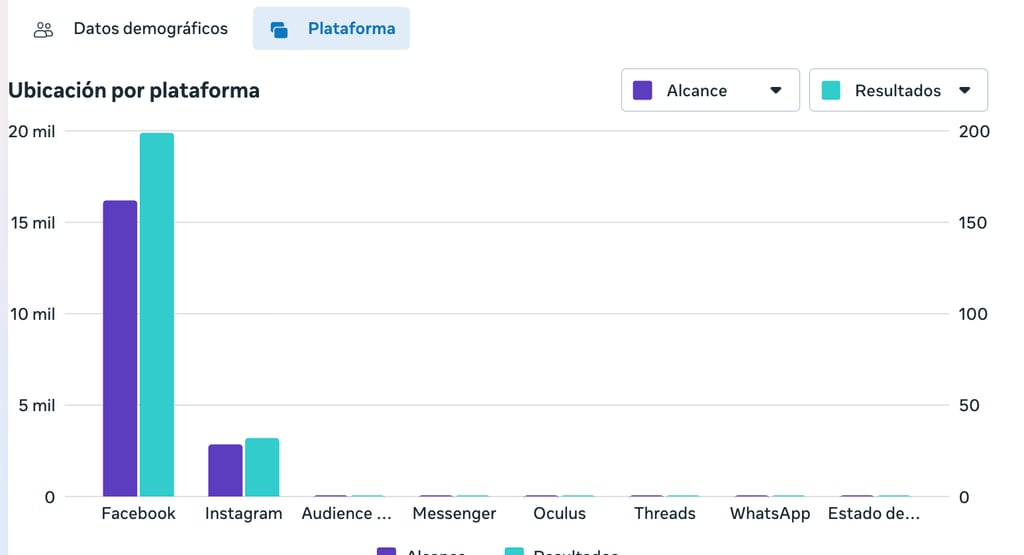Click the Plataforma tab icon
The height and width of the screenshot is (555, 1024).
(280, 29)
